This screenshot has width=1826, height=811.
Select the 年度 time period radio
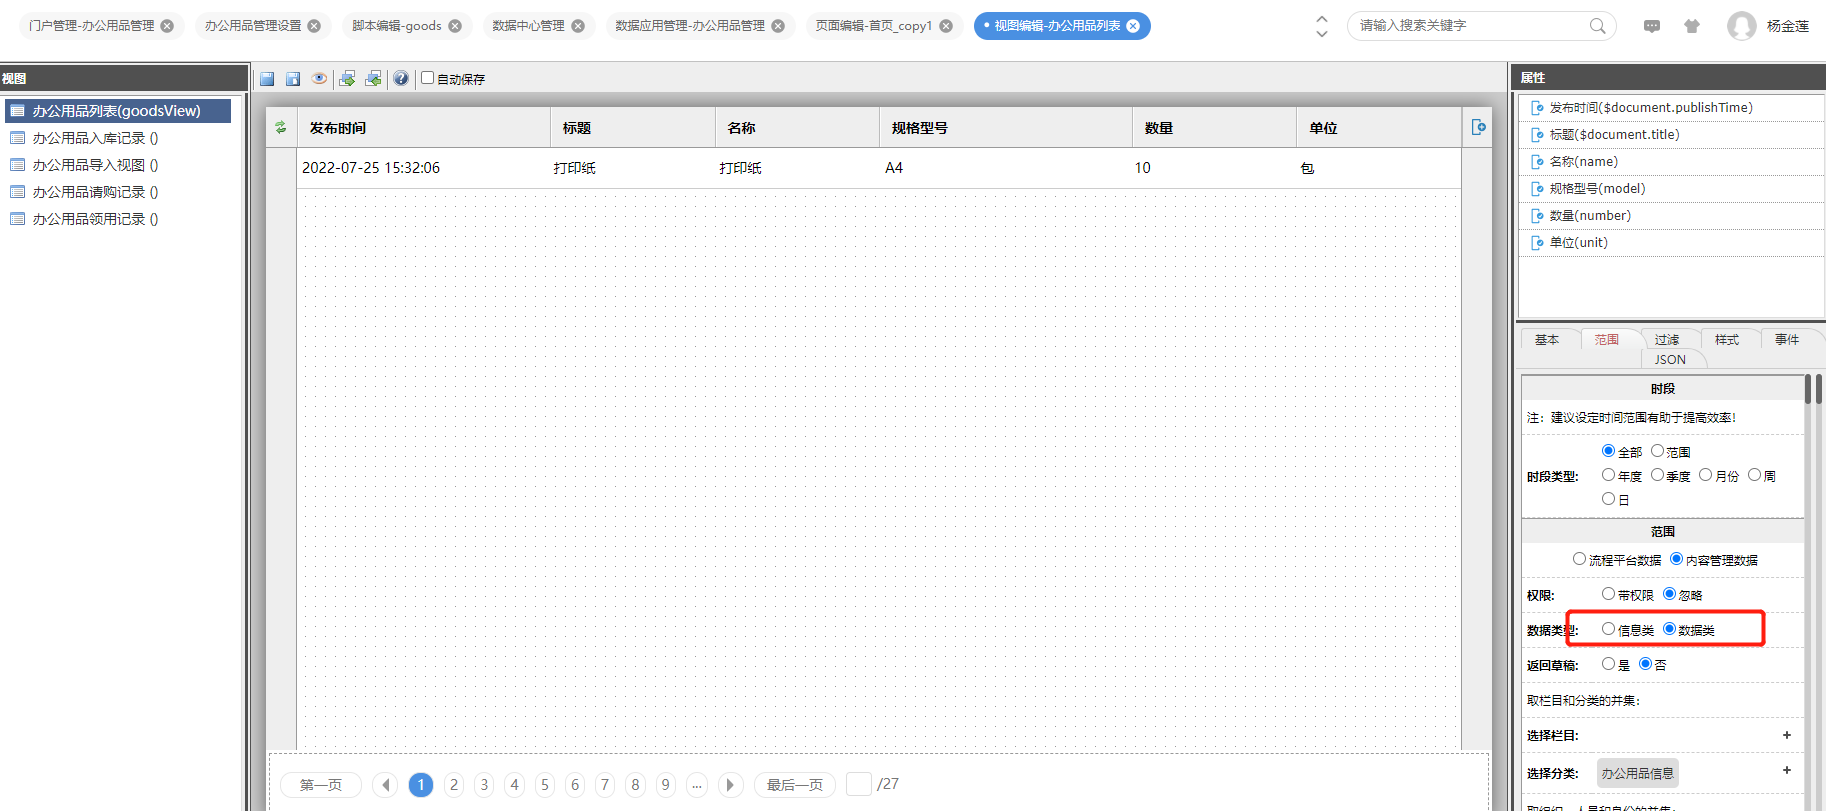1608,475
